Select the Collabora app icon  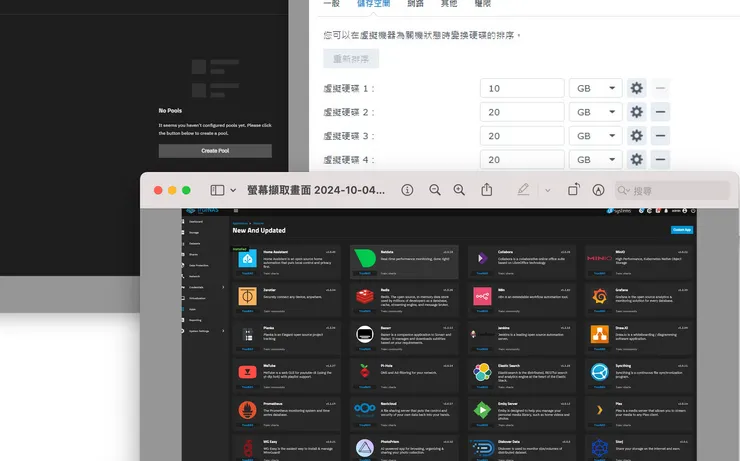482,258
